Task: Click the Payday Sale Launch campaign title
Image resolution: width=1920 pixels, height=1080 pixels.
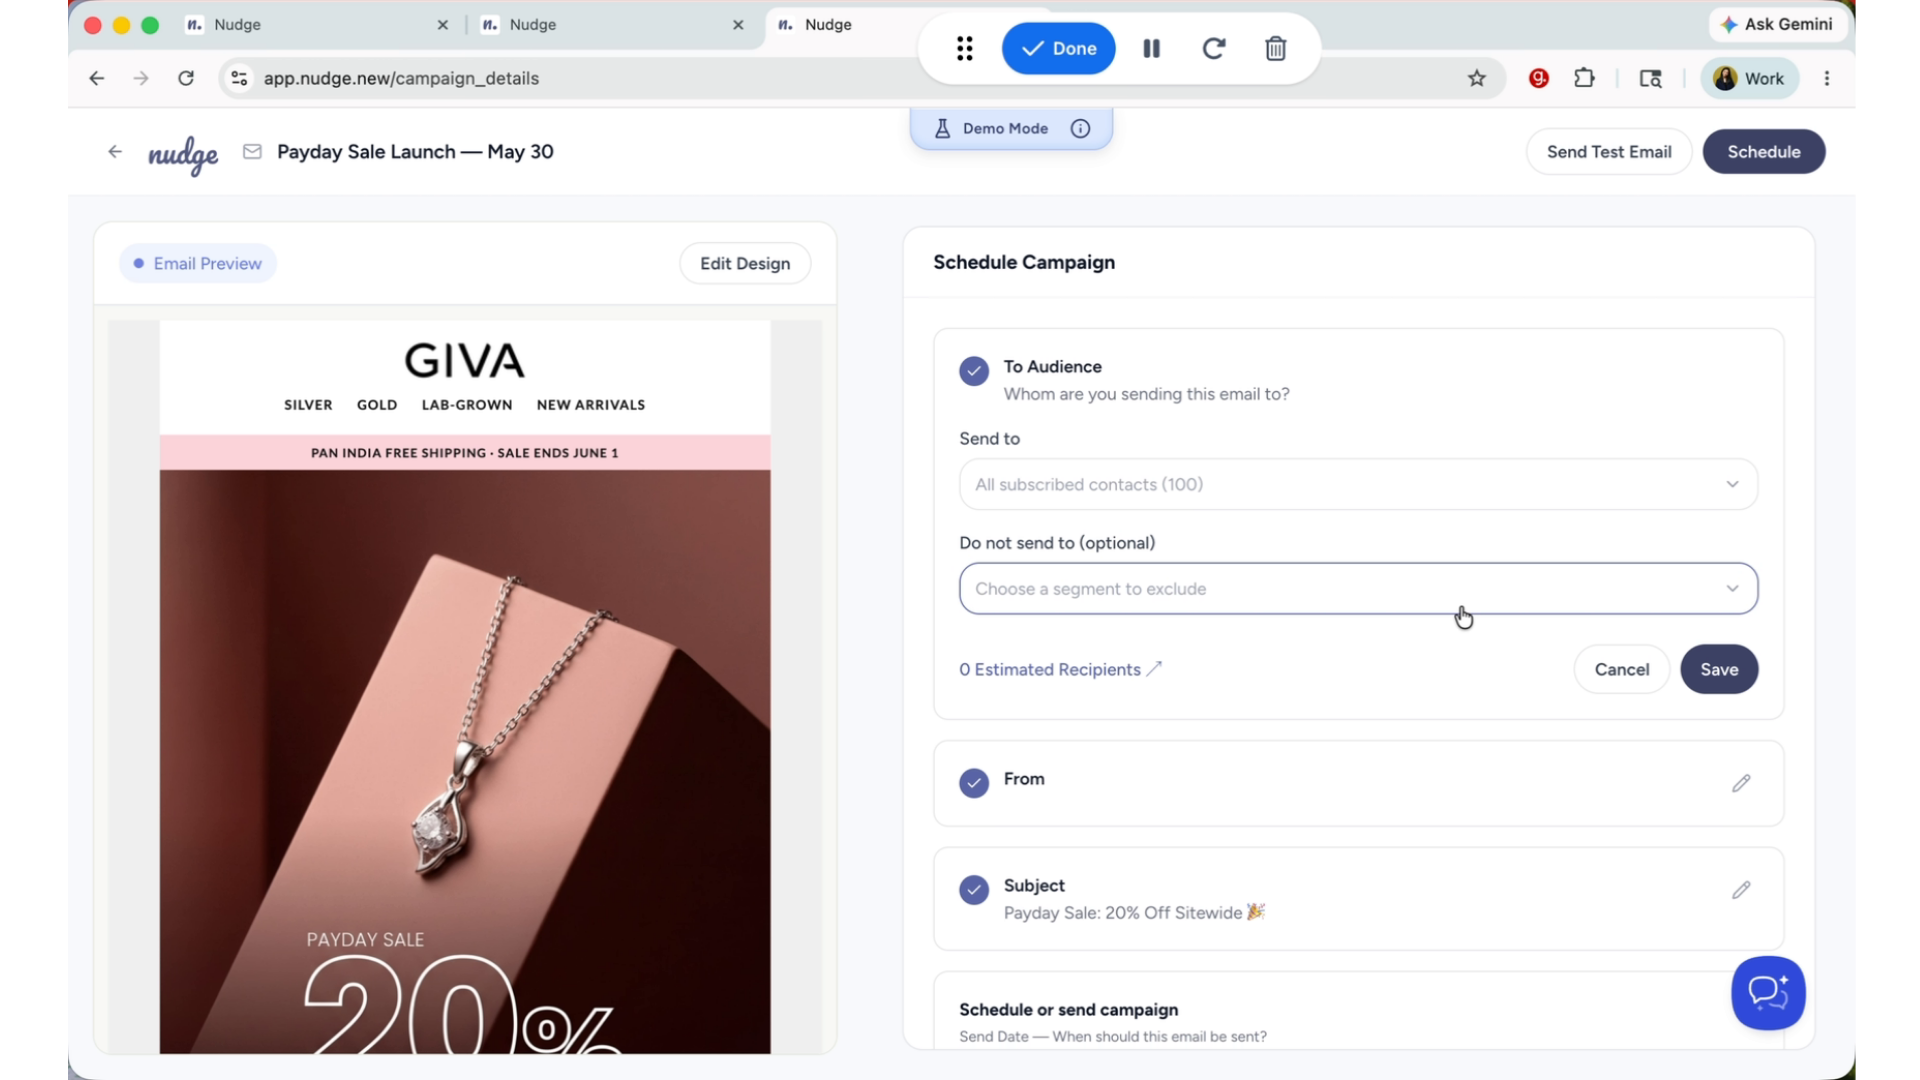Action: click(415, 151)
